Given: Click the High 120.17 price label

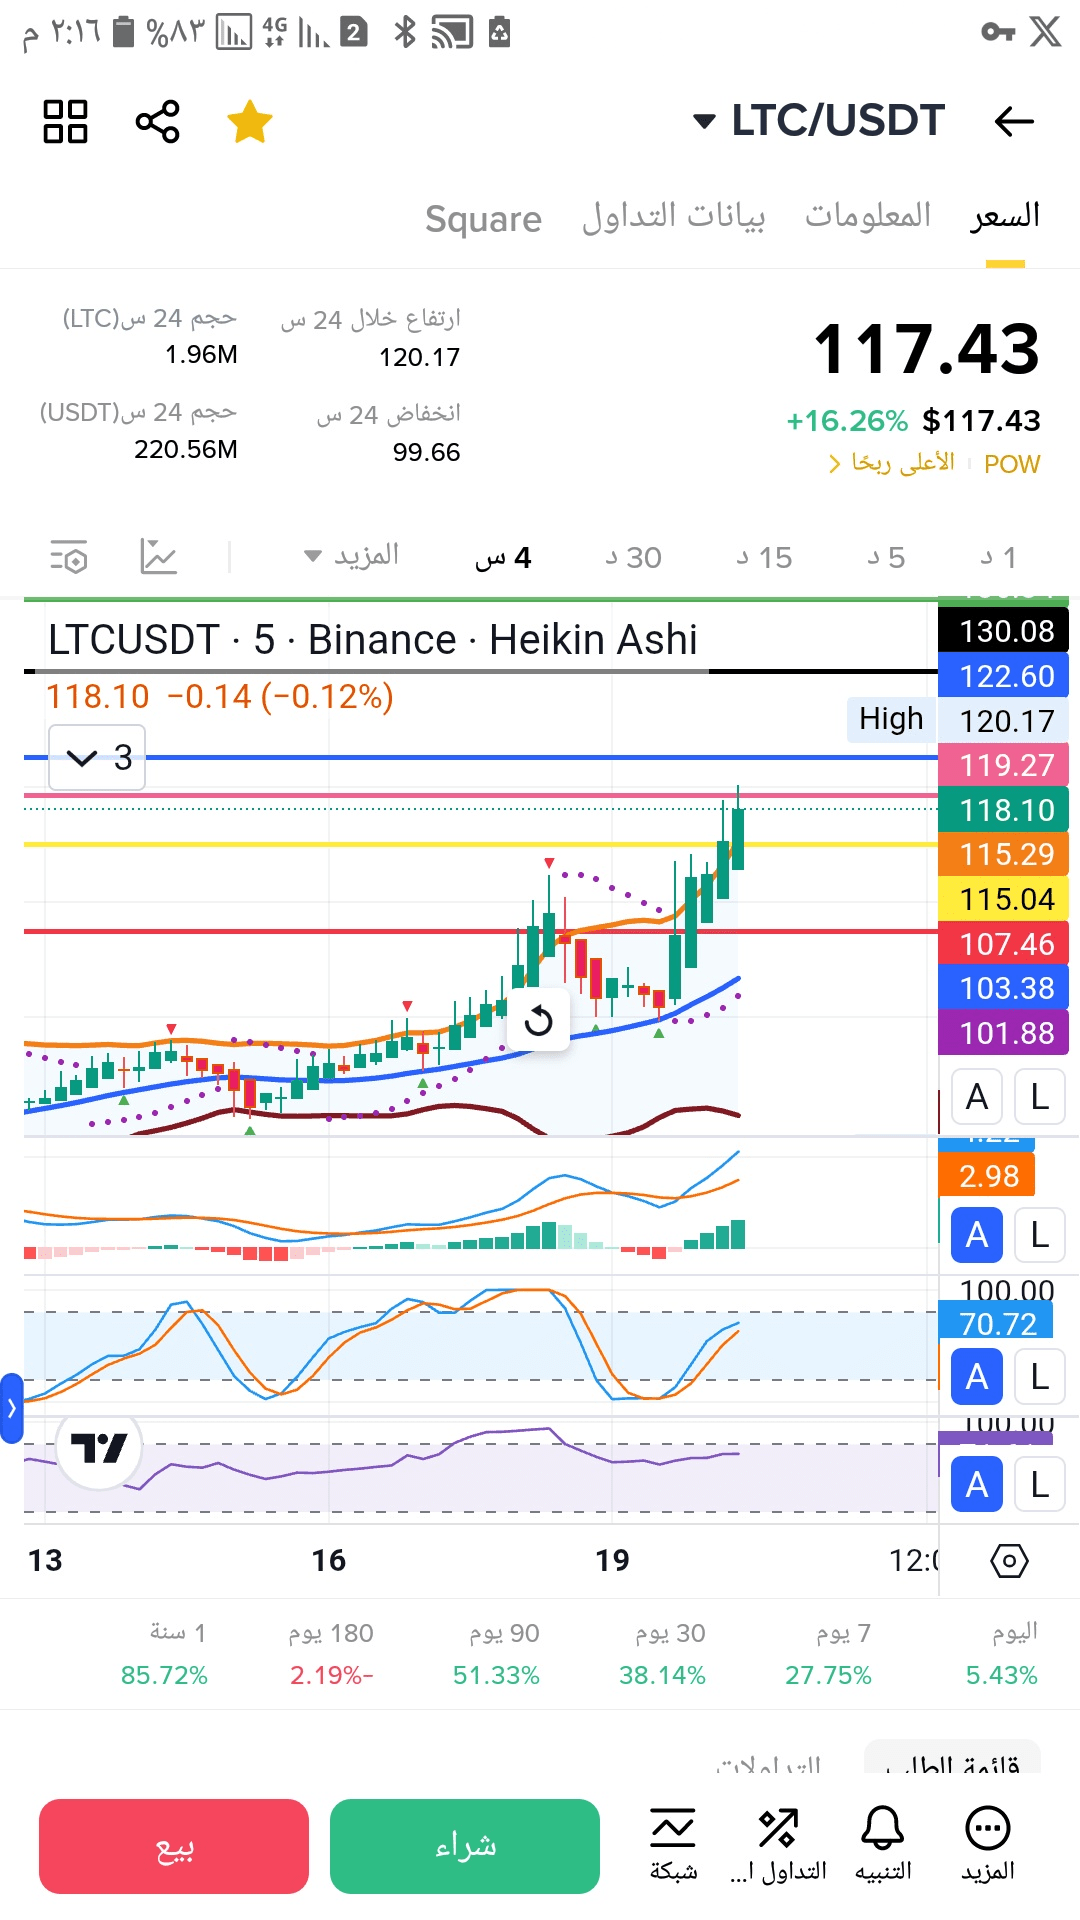Looking at the screenshot, I should (958, 720).
